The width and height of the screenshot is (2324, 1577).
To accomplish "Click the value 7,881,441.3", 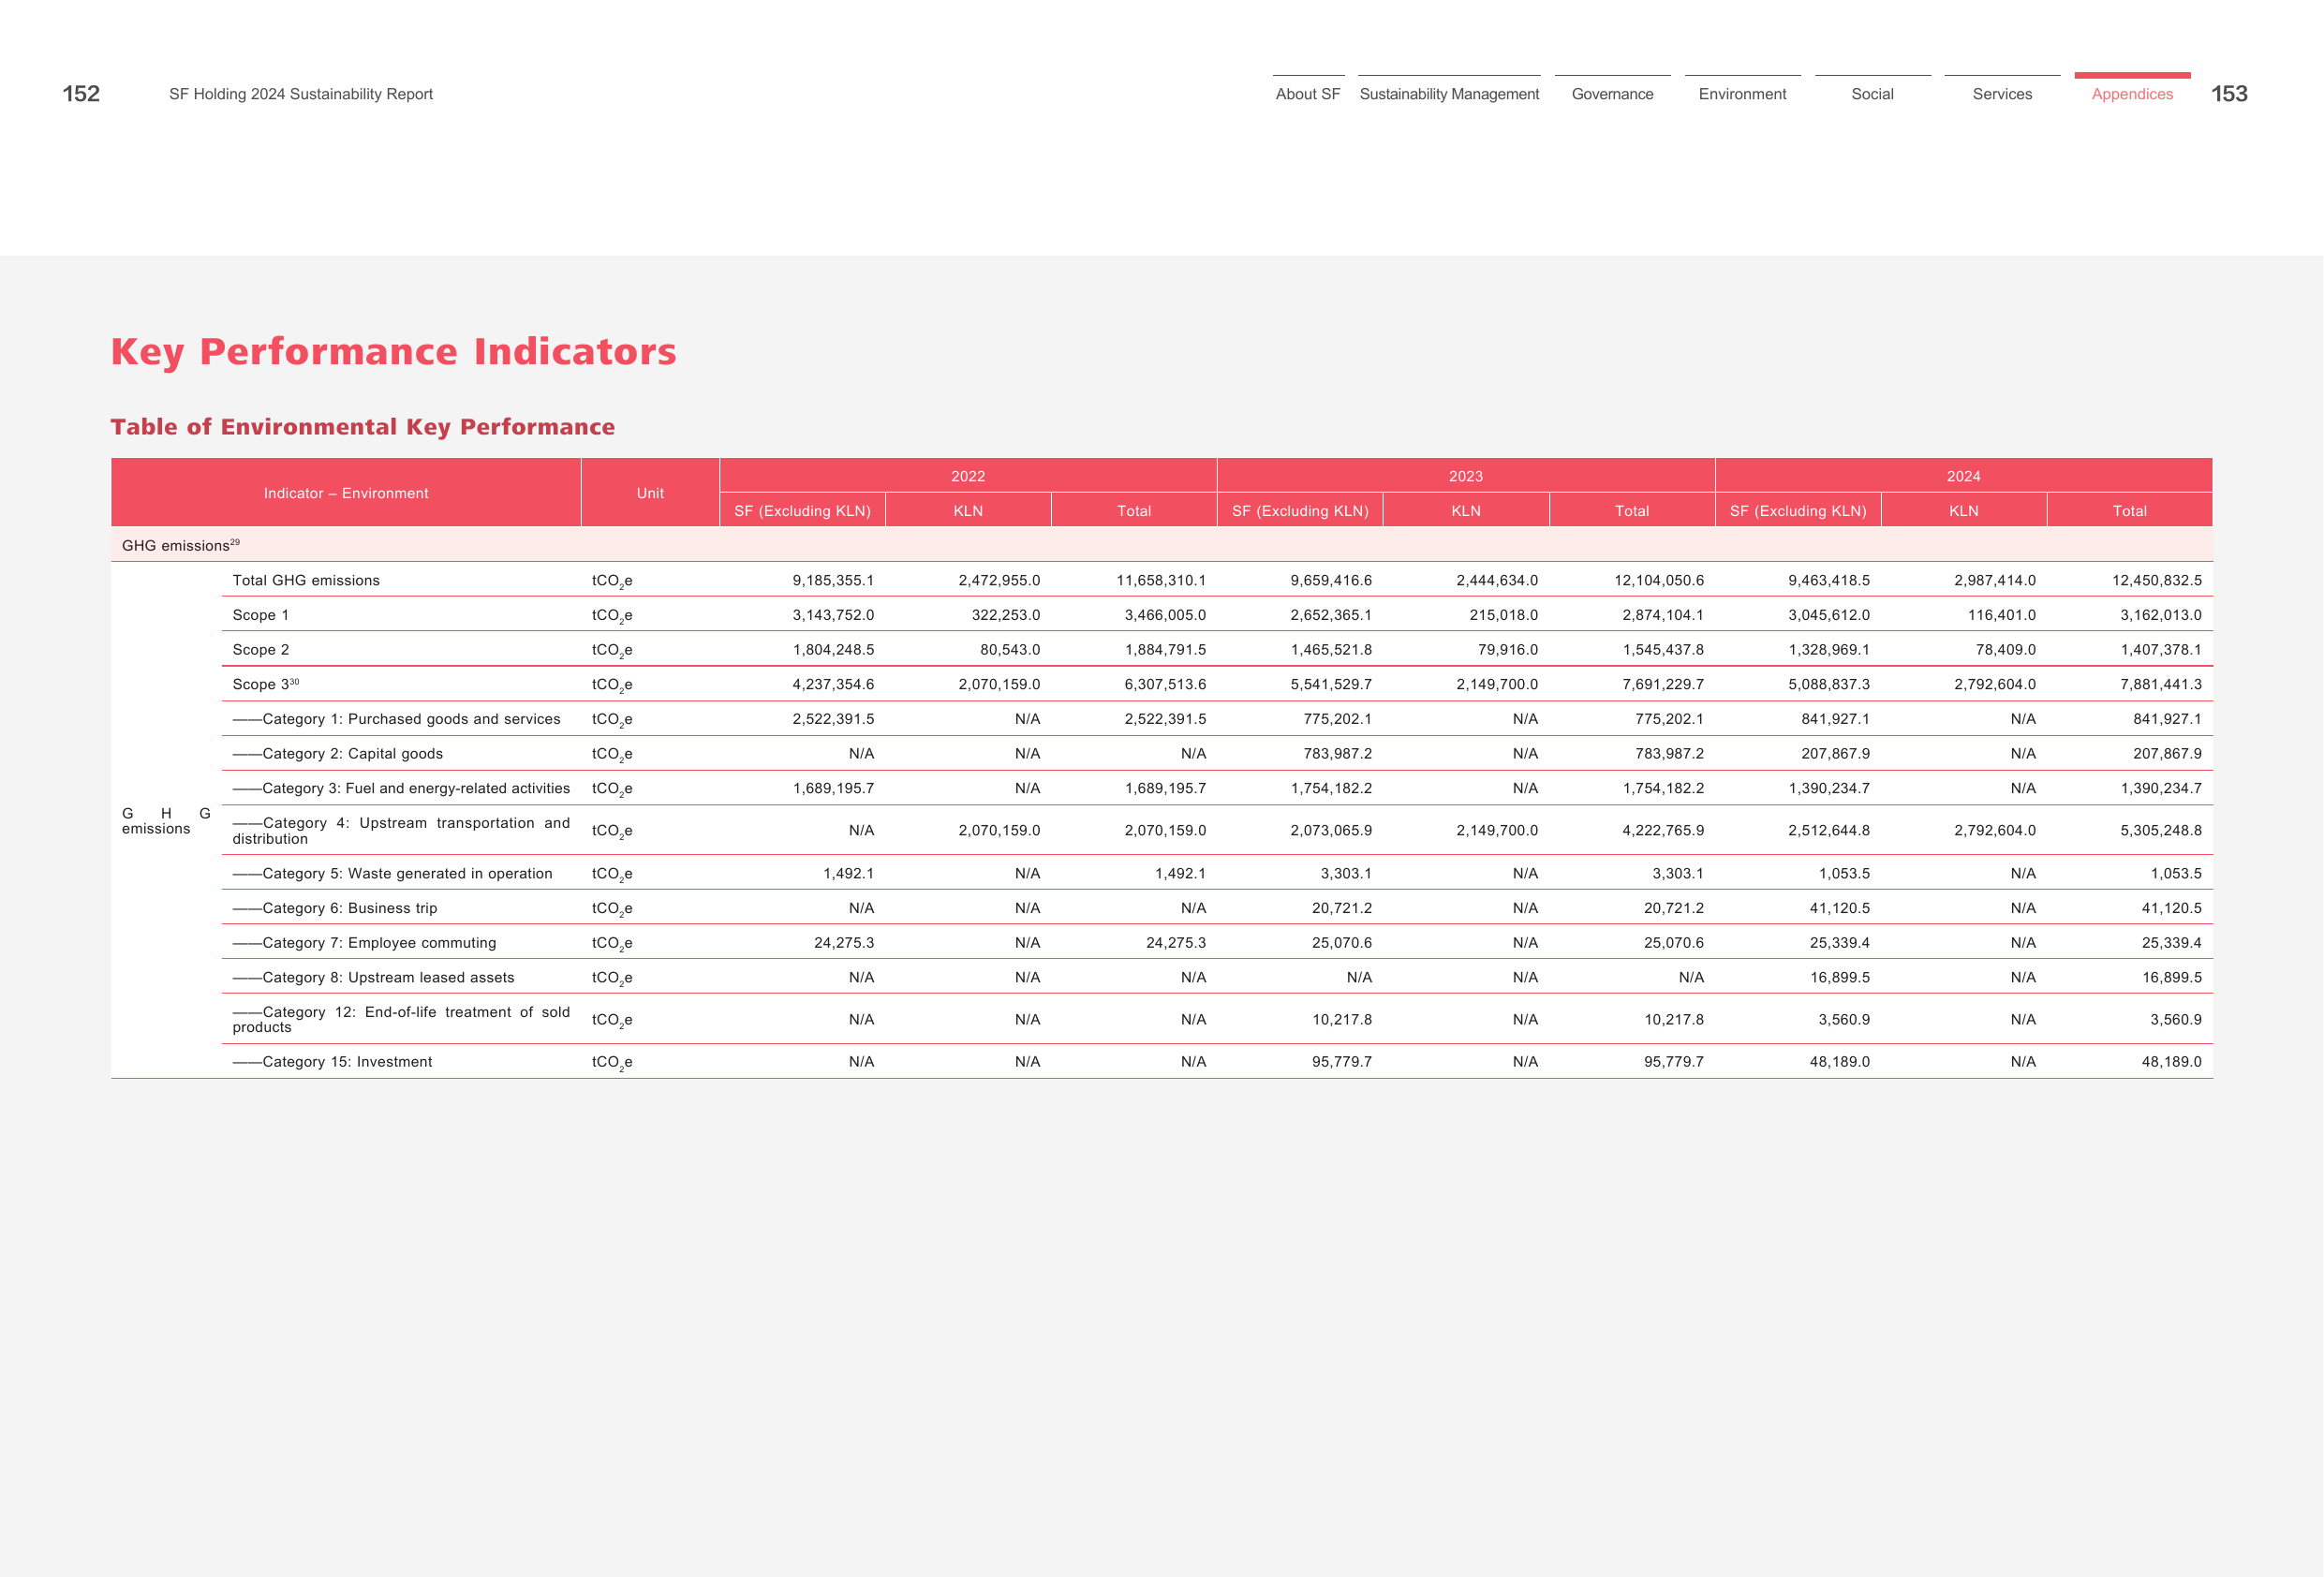I will (x=2160, y=684).
